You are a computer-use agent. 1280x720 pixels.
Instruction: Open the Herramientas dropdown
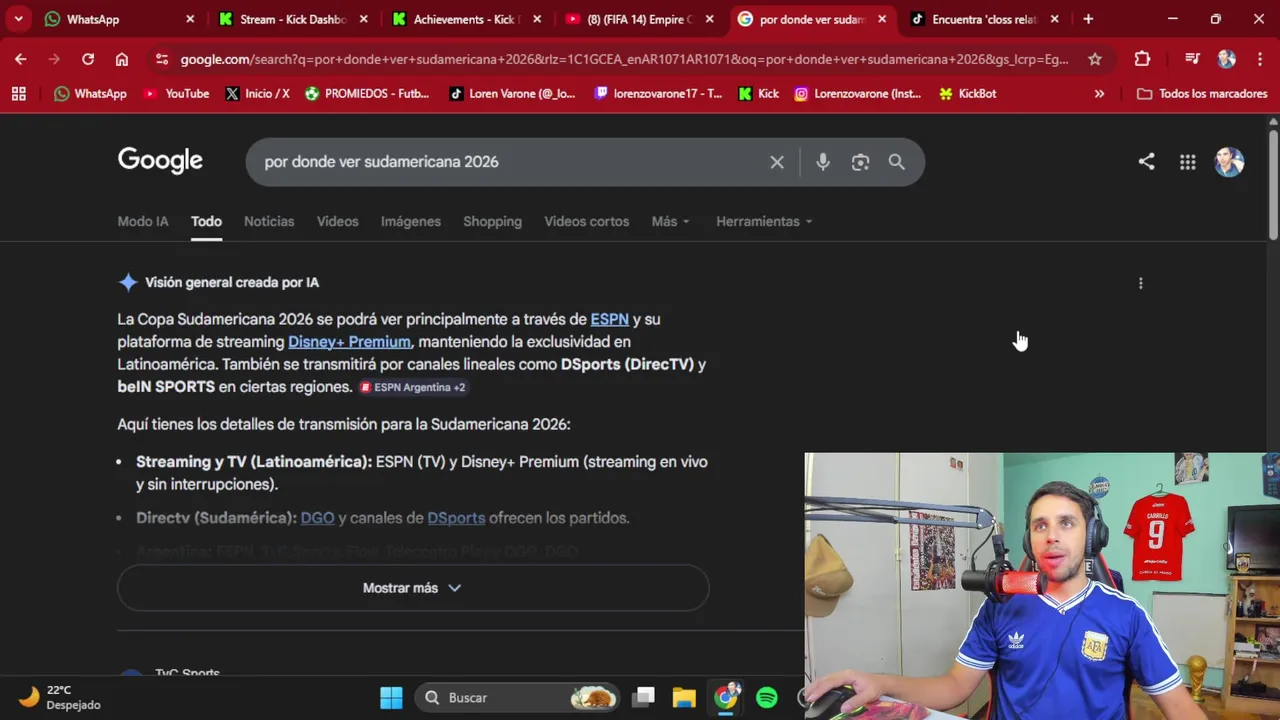[x=764, y=221]
